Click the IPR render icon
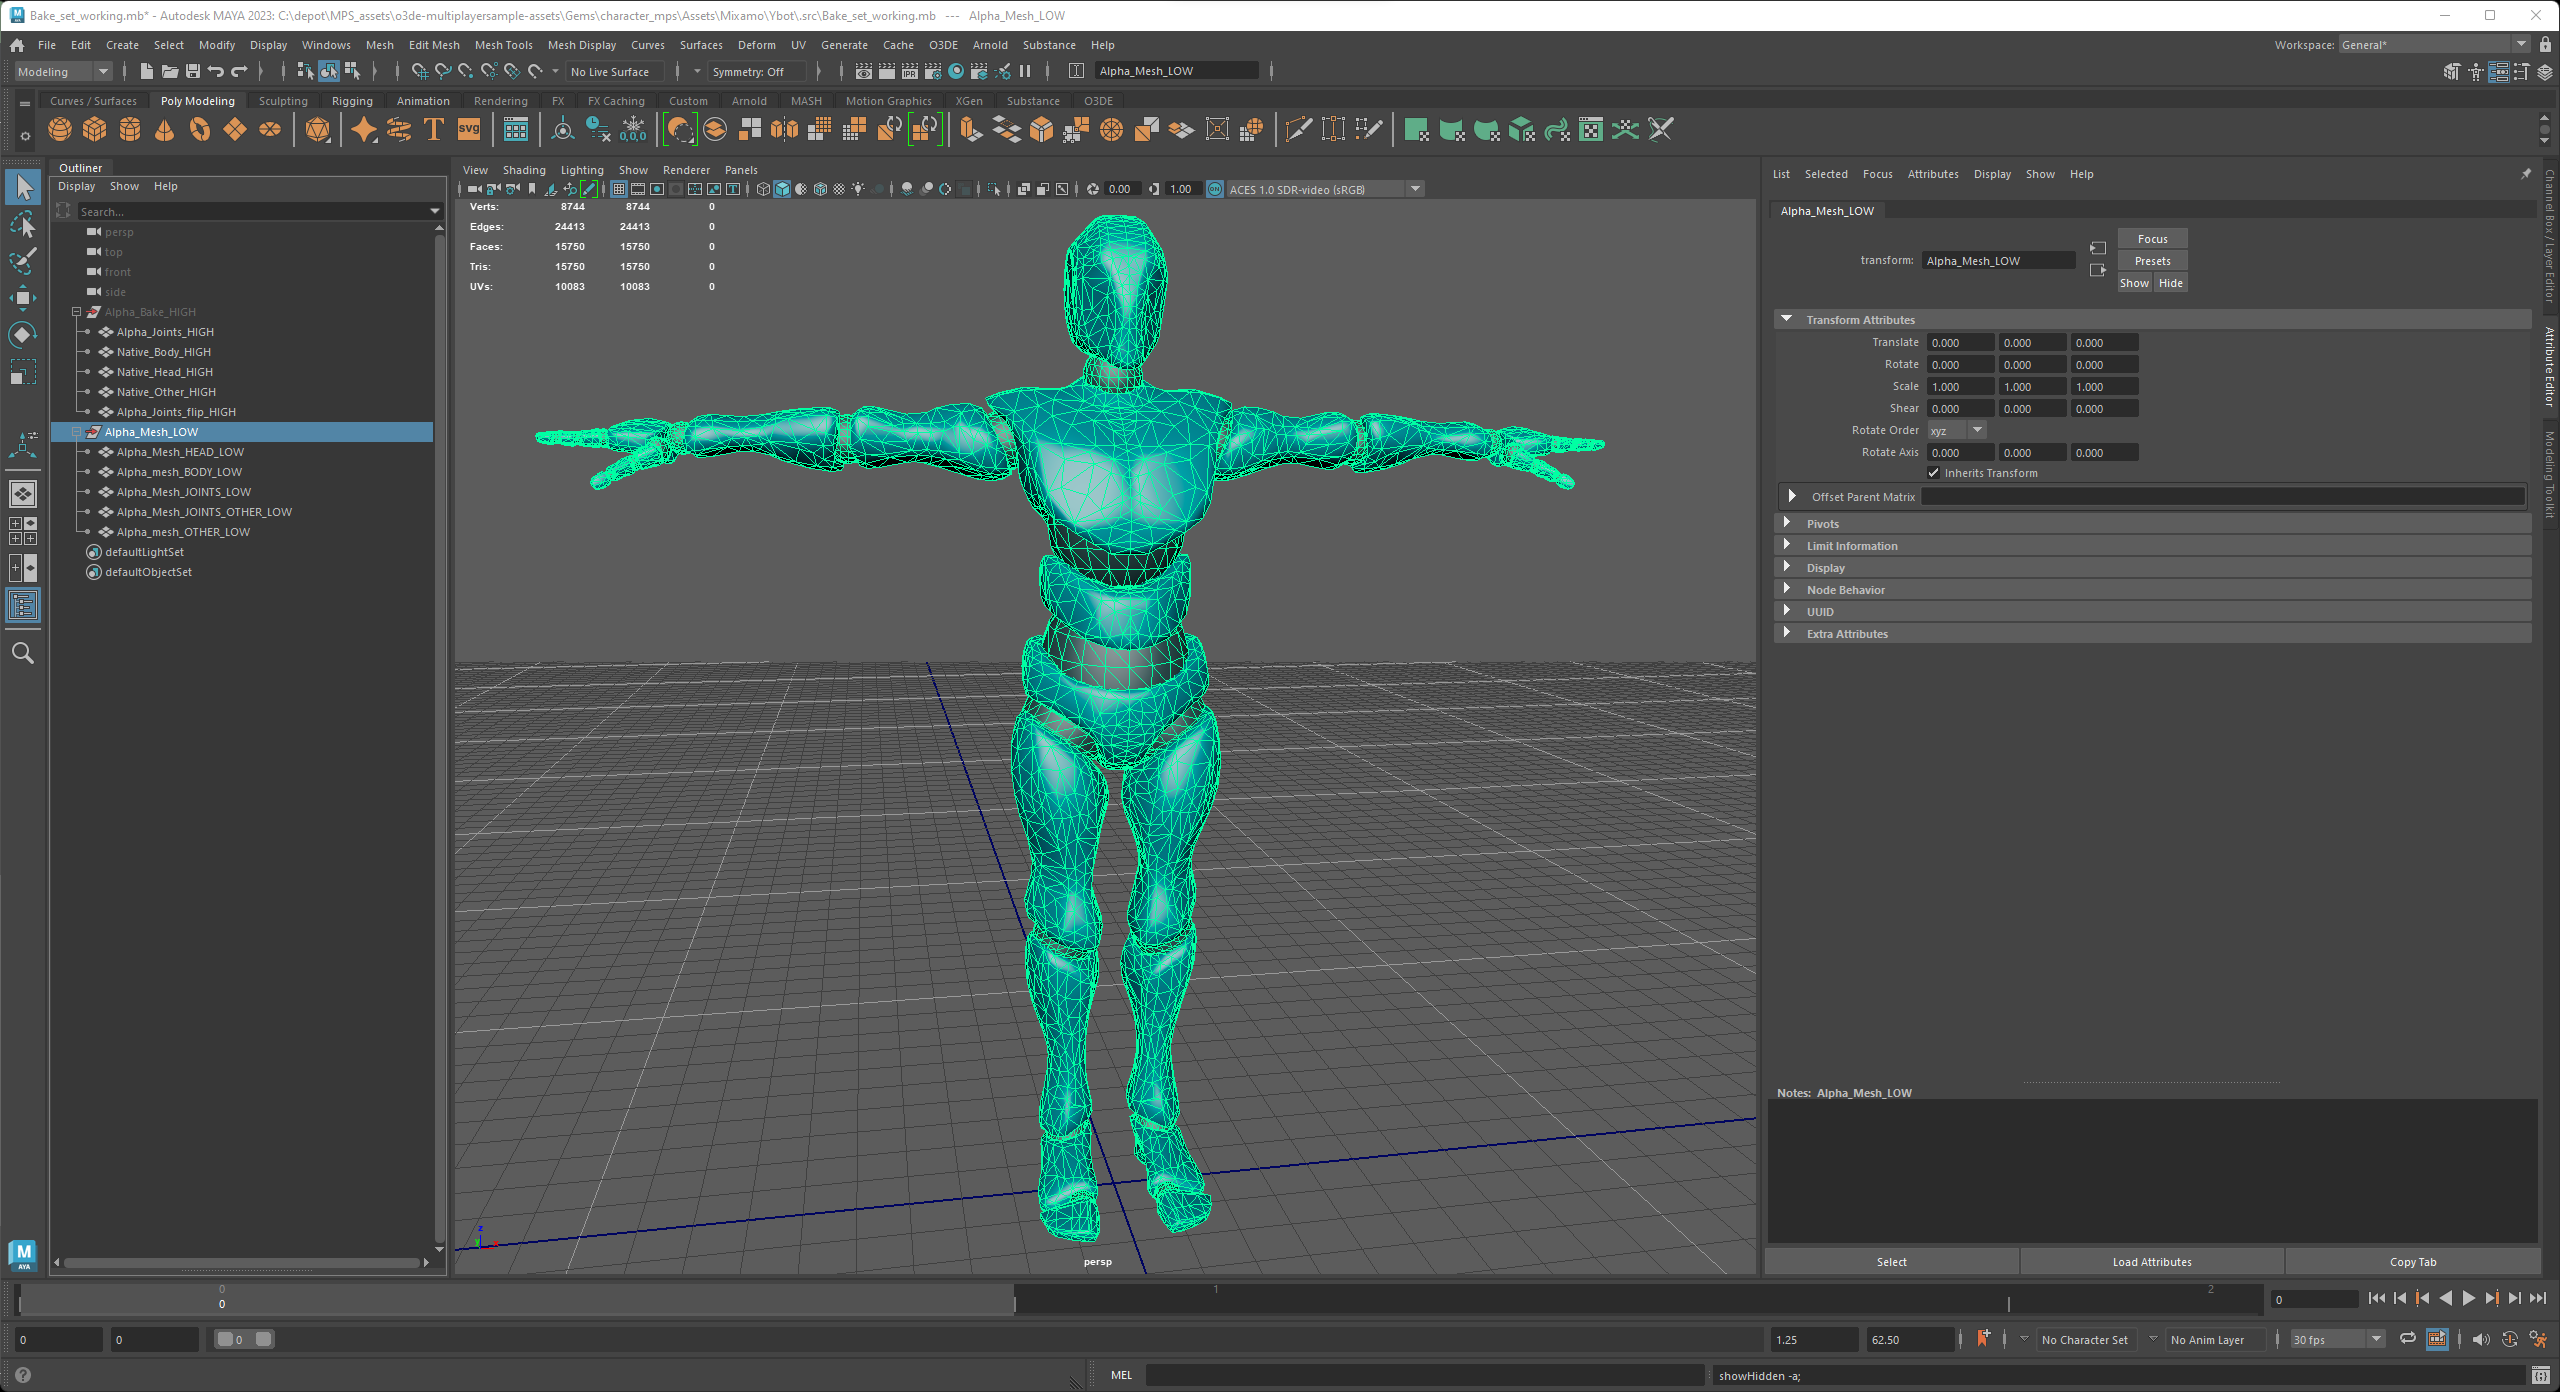 tap(910, 71)
